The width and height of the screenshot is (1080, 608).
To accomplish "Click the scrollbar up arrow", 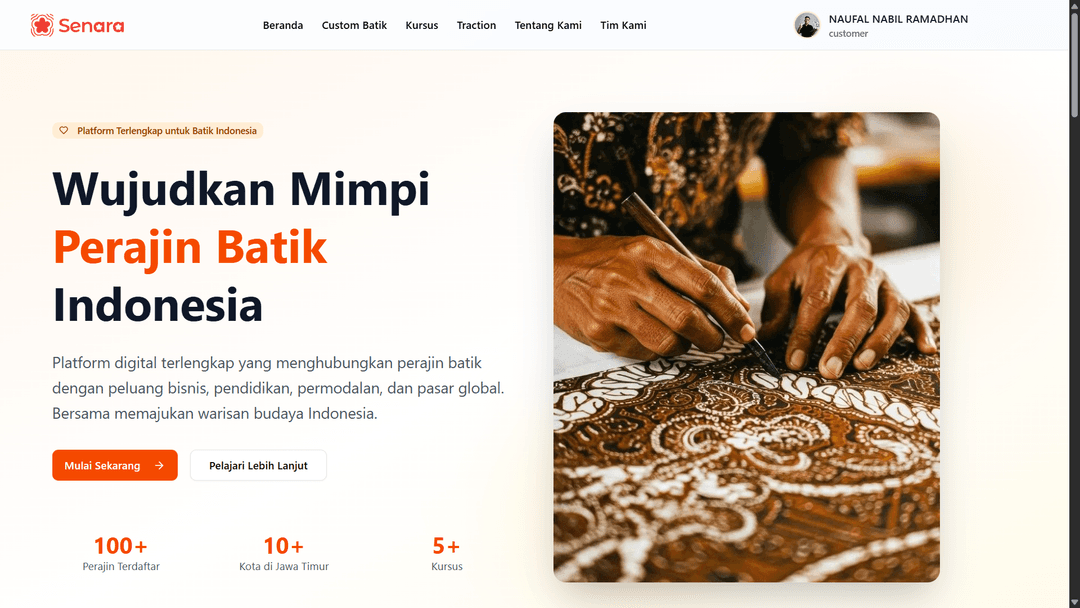I will (x=1074, y=5).
